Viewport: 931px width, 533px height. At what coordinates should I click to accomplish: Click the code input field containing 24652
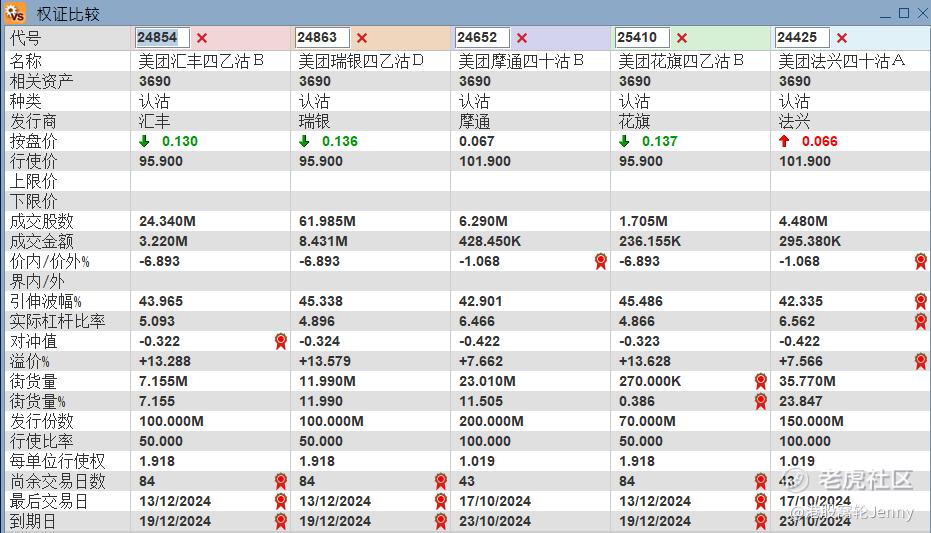(482, 37)
